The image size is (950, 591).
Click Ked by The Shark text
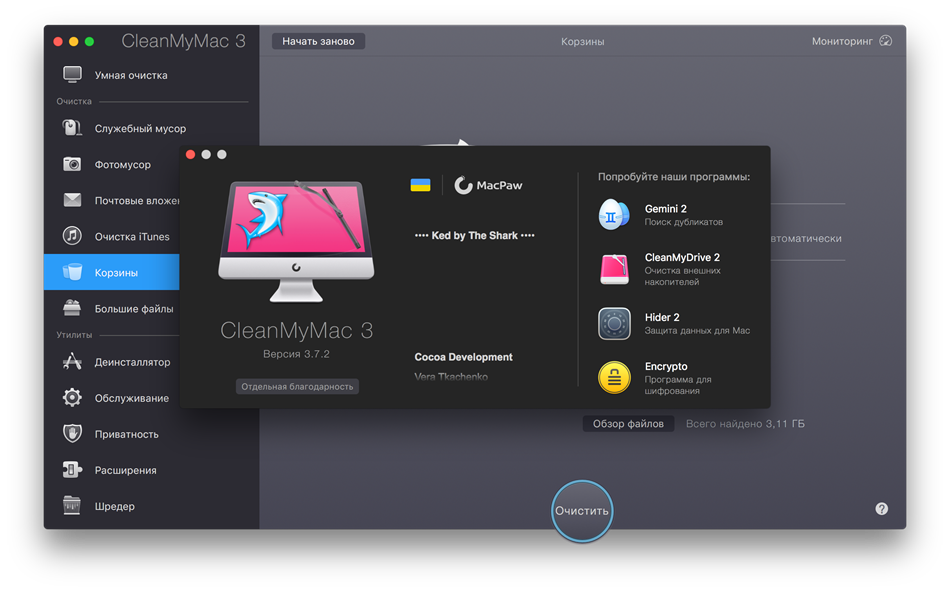point(474,236)
